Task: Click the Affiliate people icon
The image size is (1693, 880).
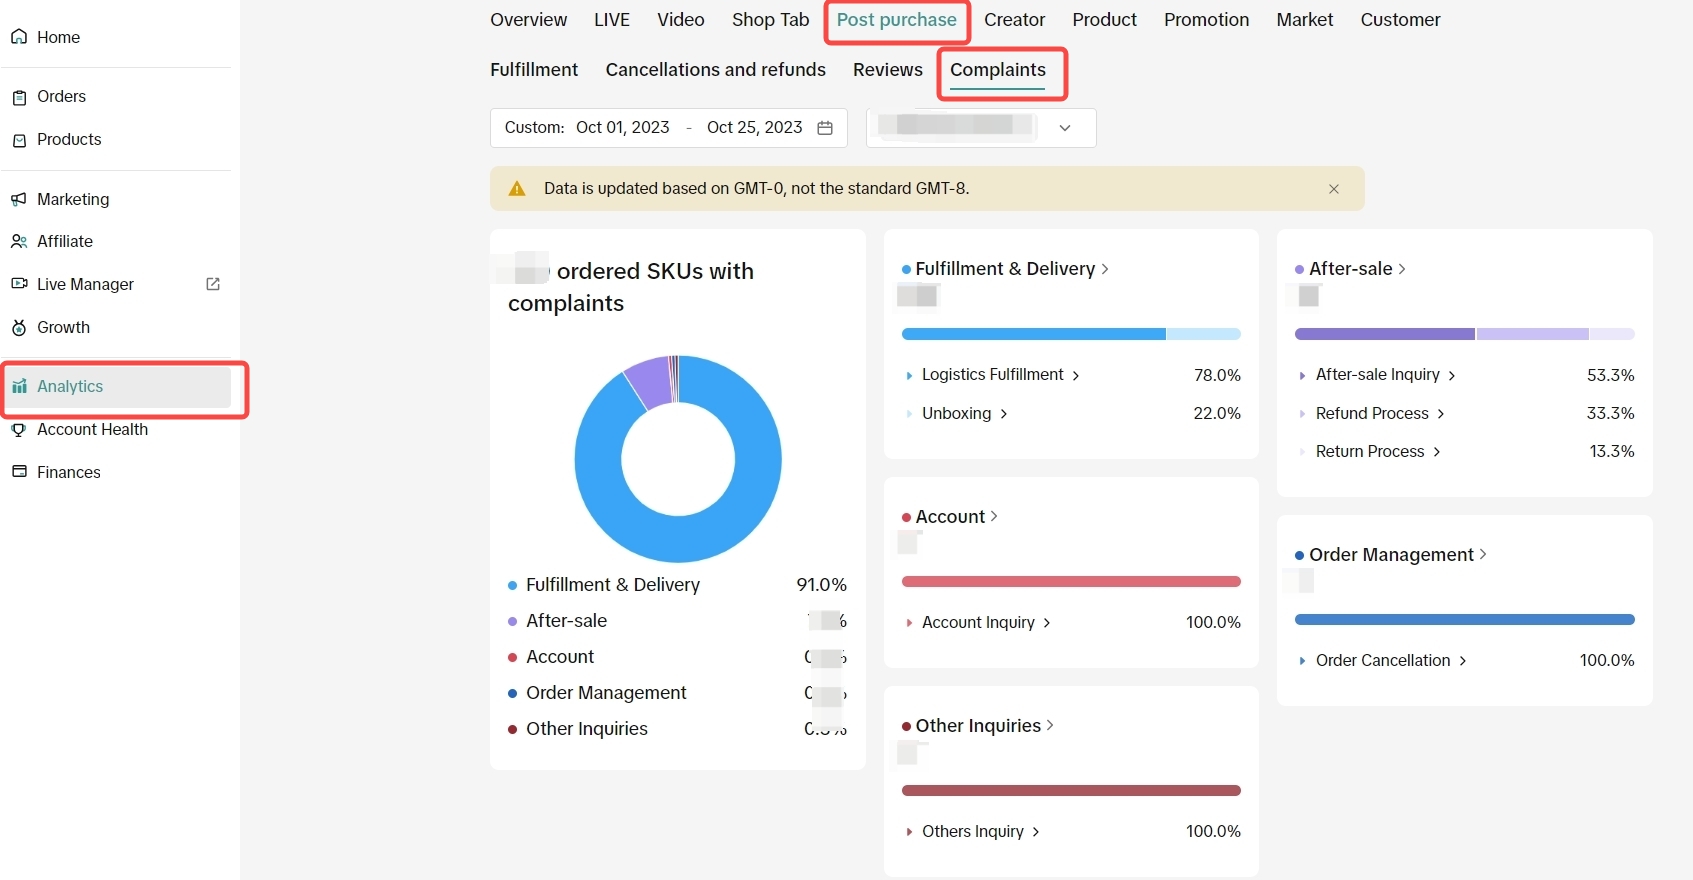Action: [19, 241]
